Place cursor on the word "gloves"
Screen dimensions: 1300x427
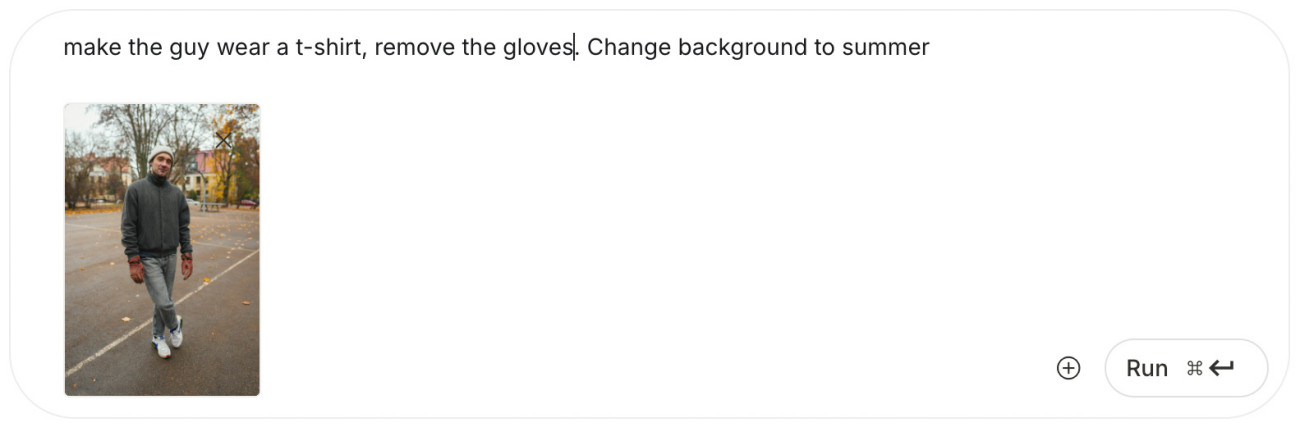(538, 47)
